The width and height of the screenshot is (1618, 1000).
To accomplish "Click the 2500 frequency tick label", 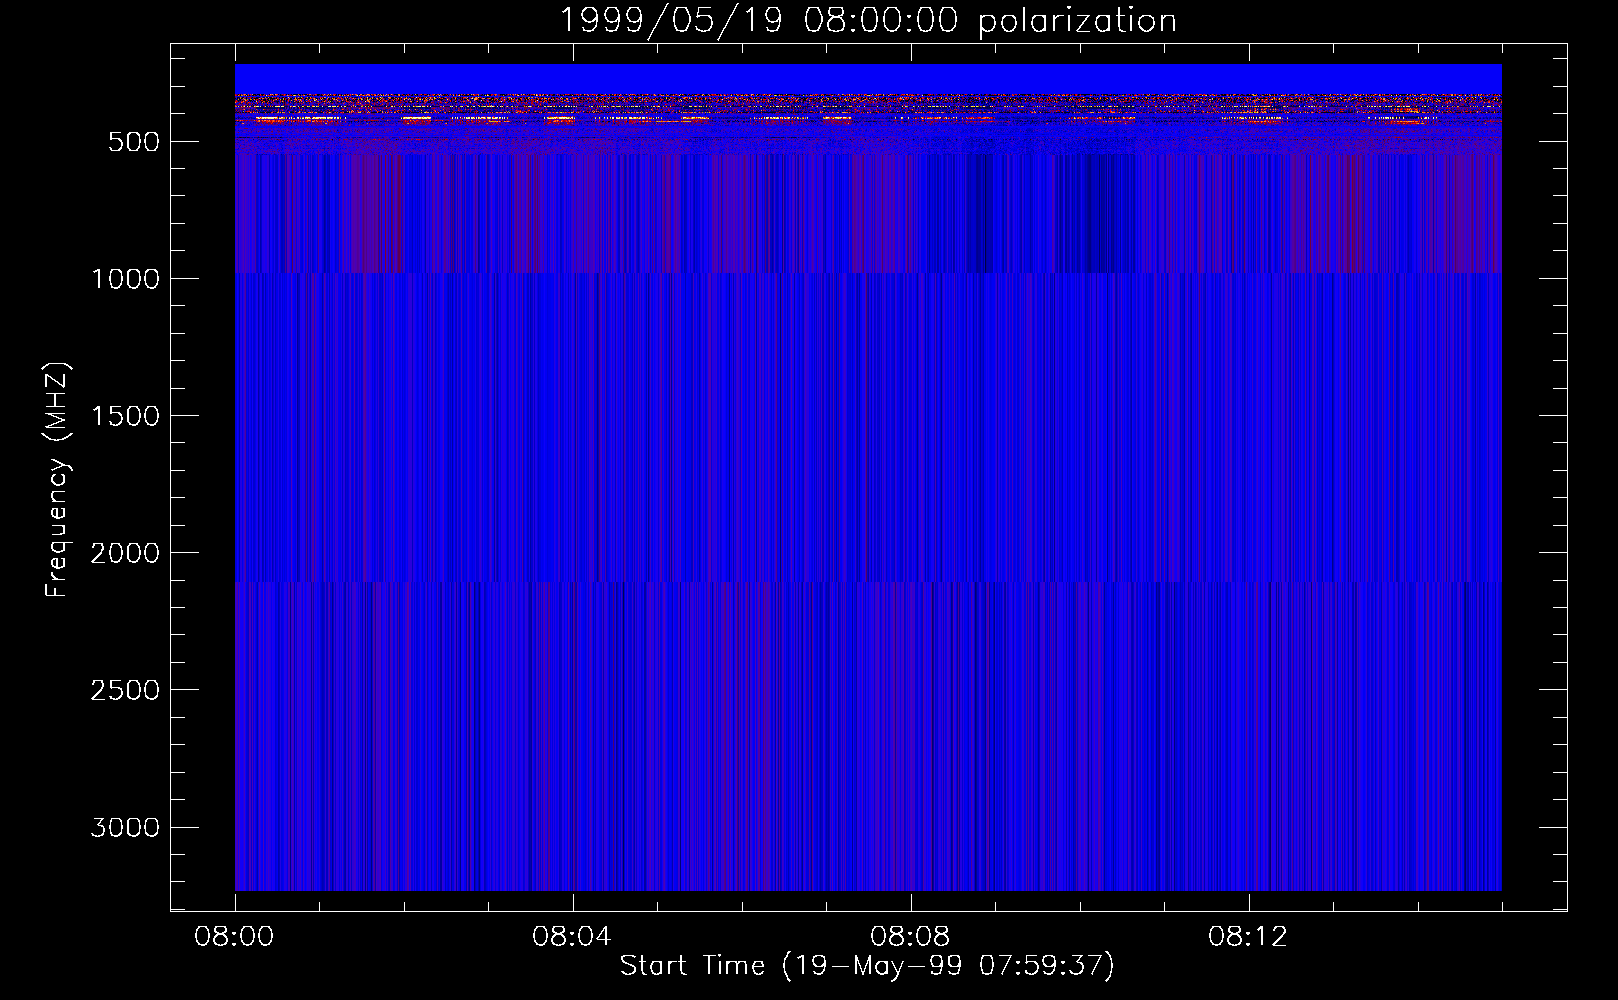I will pos(125,690).
